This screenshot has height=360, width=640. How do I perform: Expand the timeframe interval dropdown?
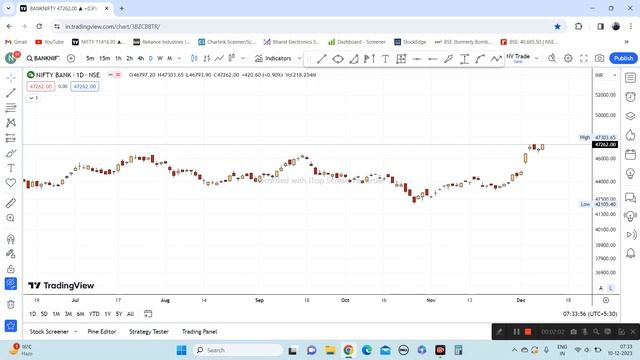pos(179,58)
